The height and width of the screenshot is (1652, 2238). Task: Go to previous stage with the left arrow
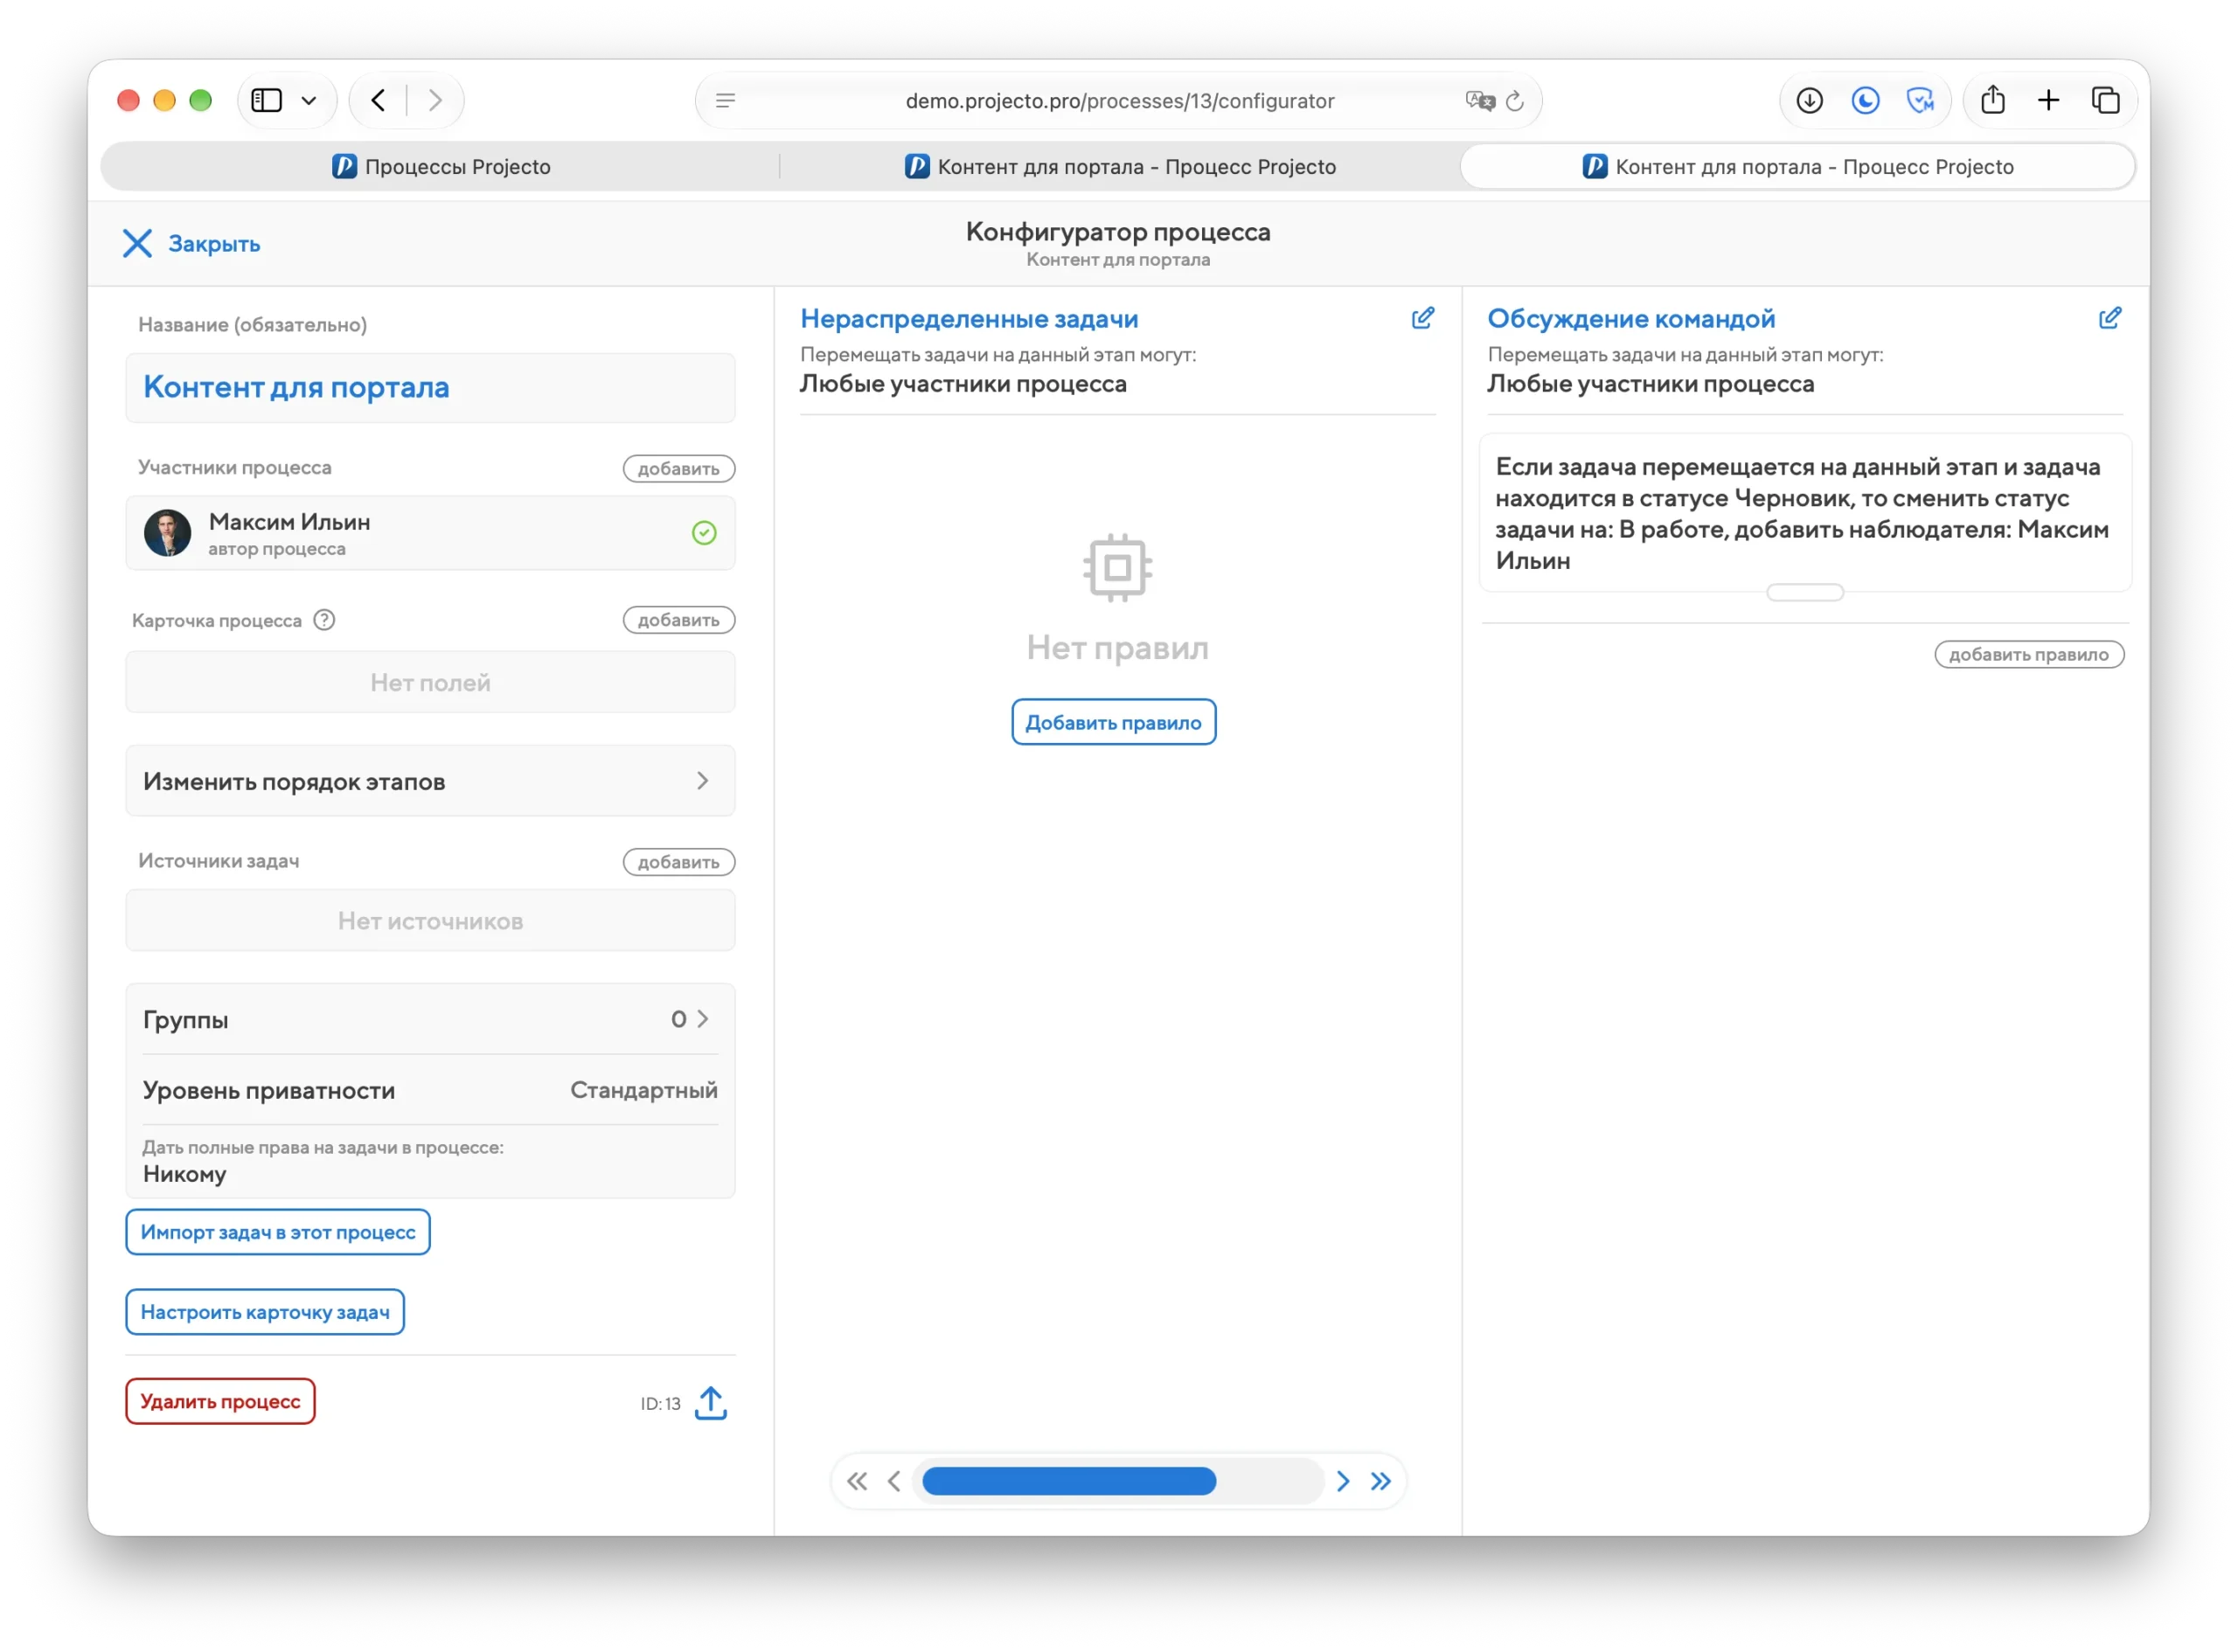(894, 1481)
